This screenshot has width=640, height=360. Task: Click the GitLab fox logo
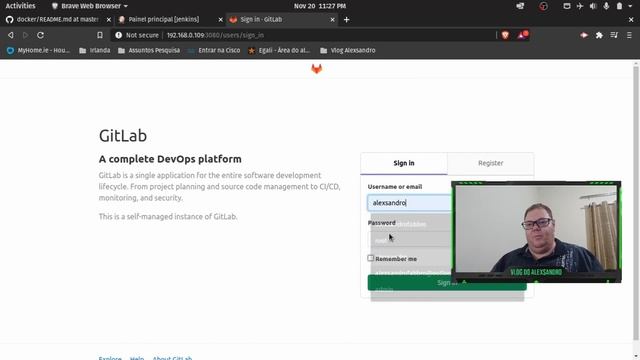pyautogui.click(x=317, y=69)
